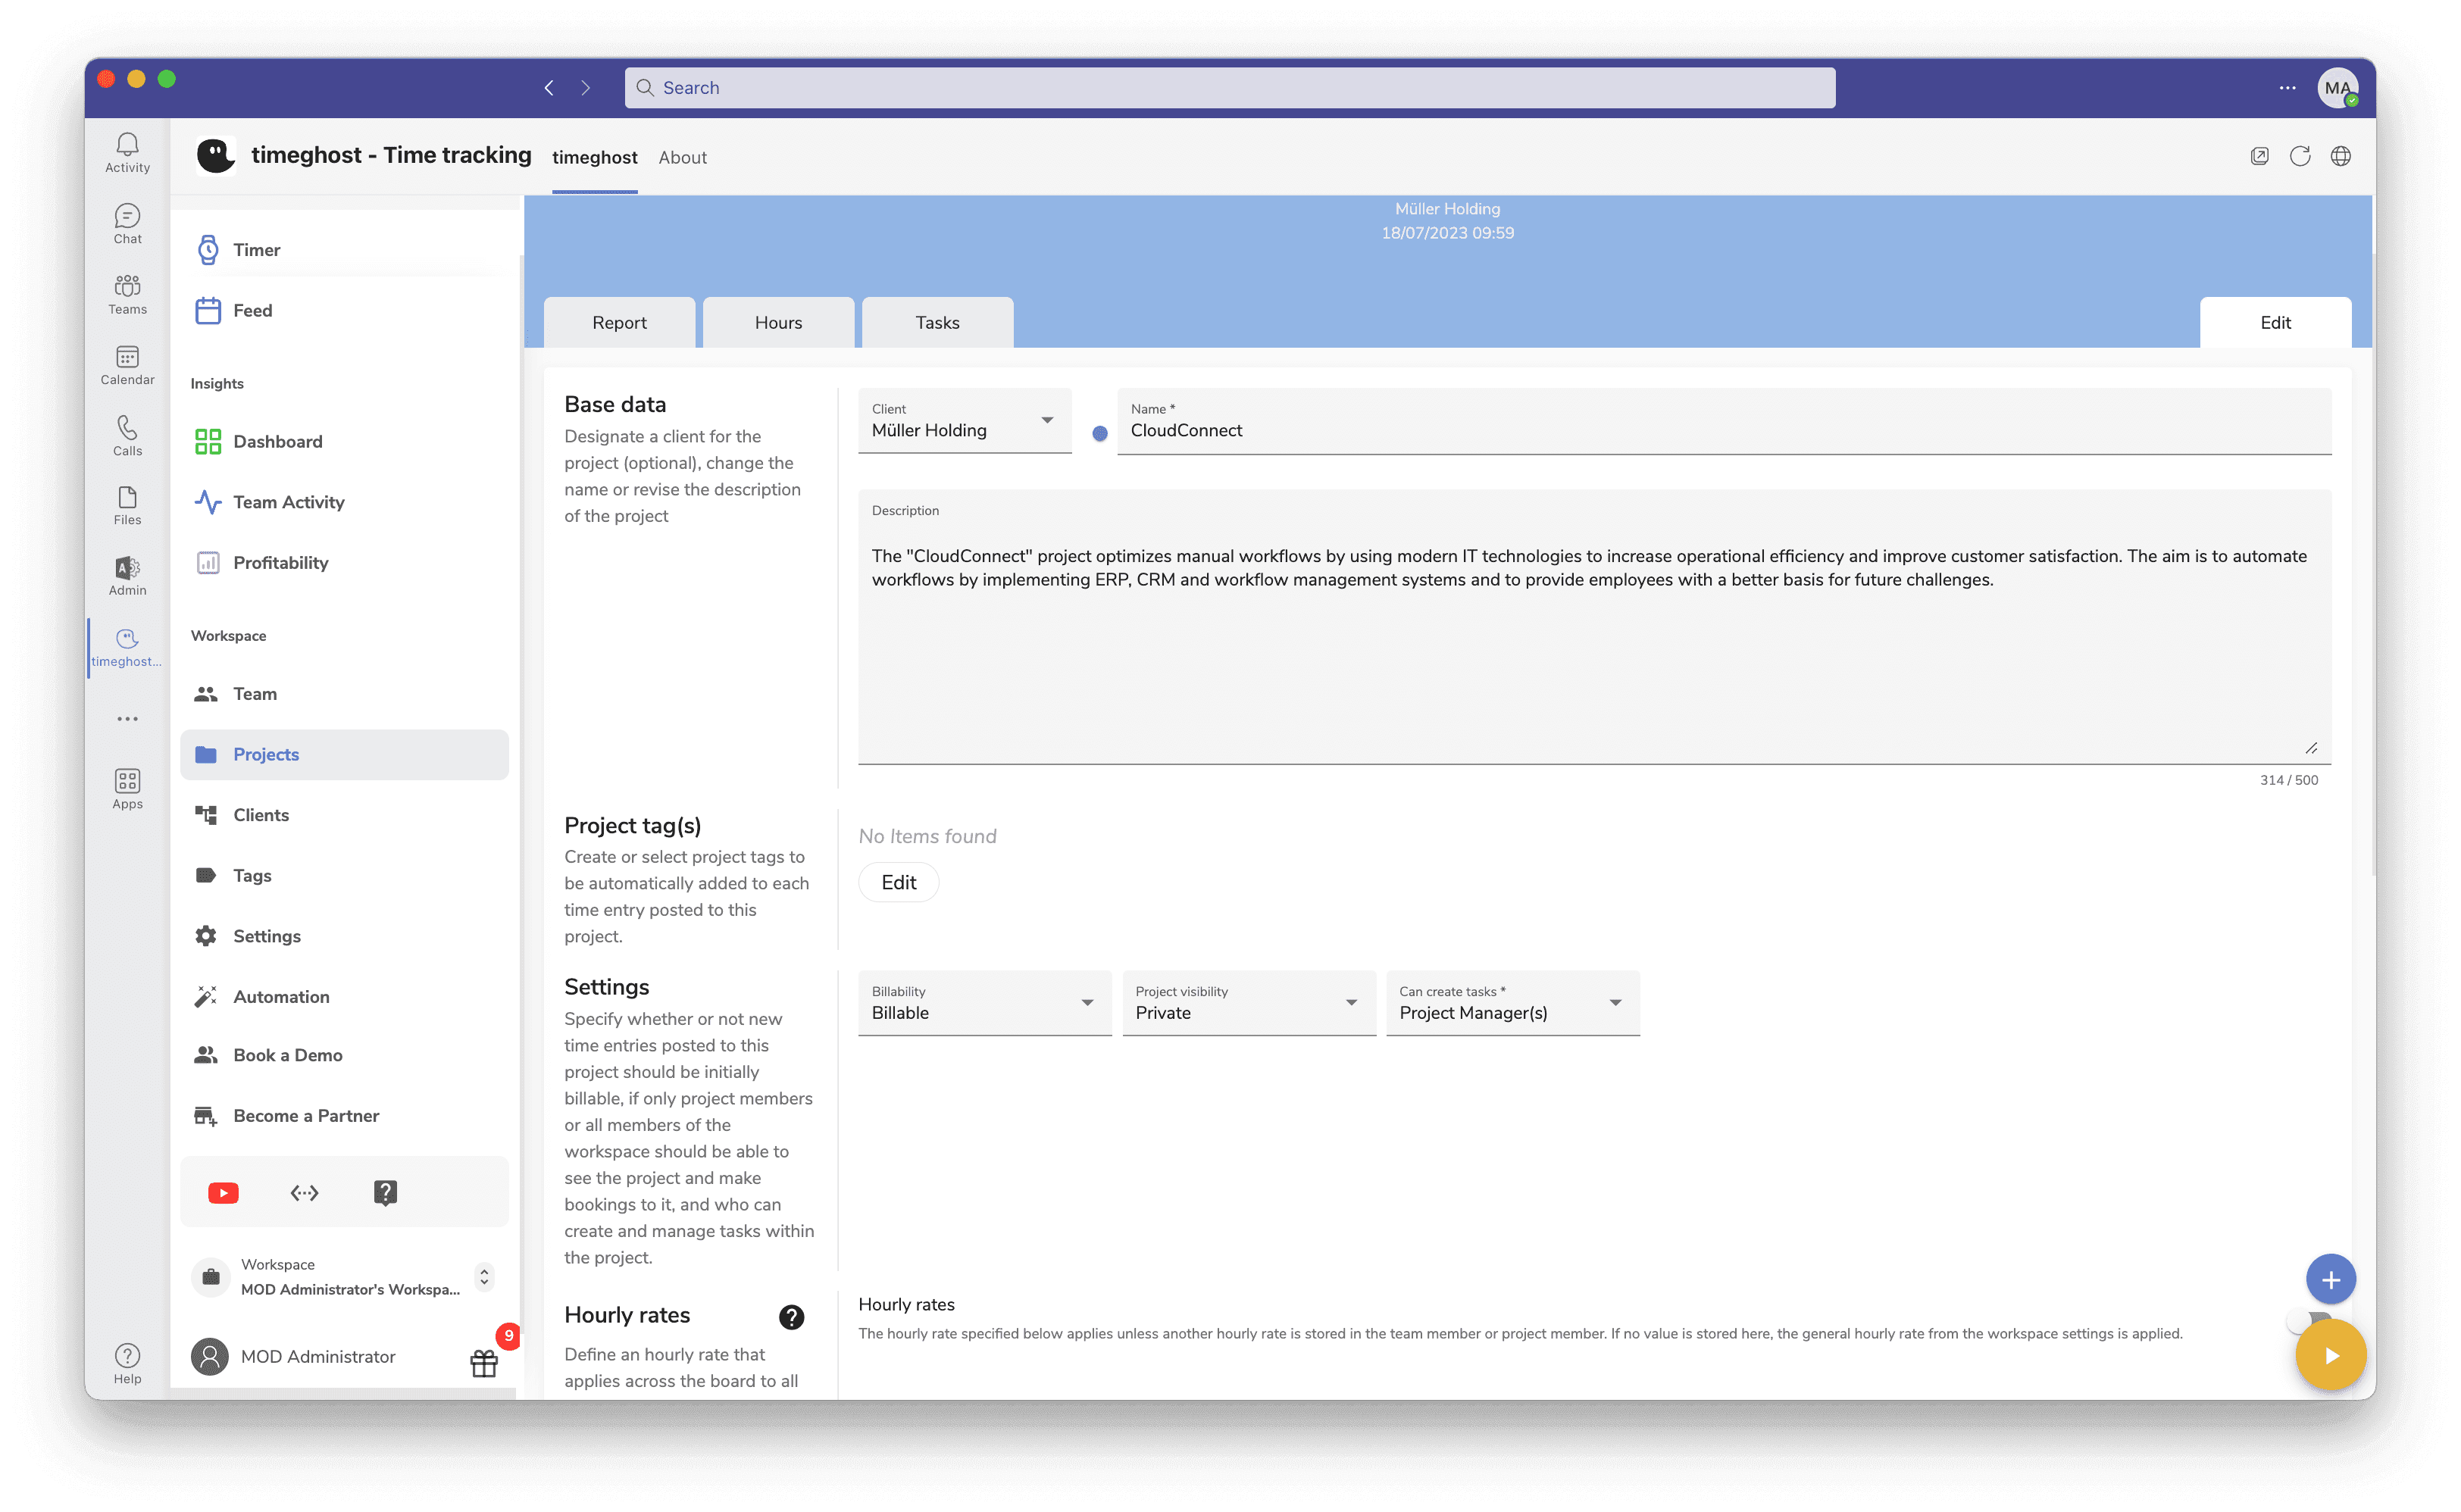Edit the project tags
The width and height of the screenshot is (2461, 1512).
(898, 882)
